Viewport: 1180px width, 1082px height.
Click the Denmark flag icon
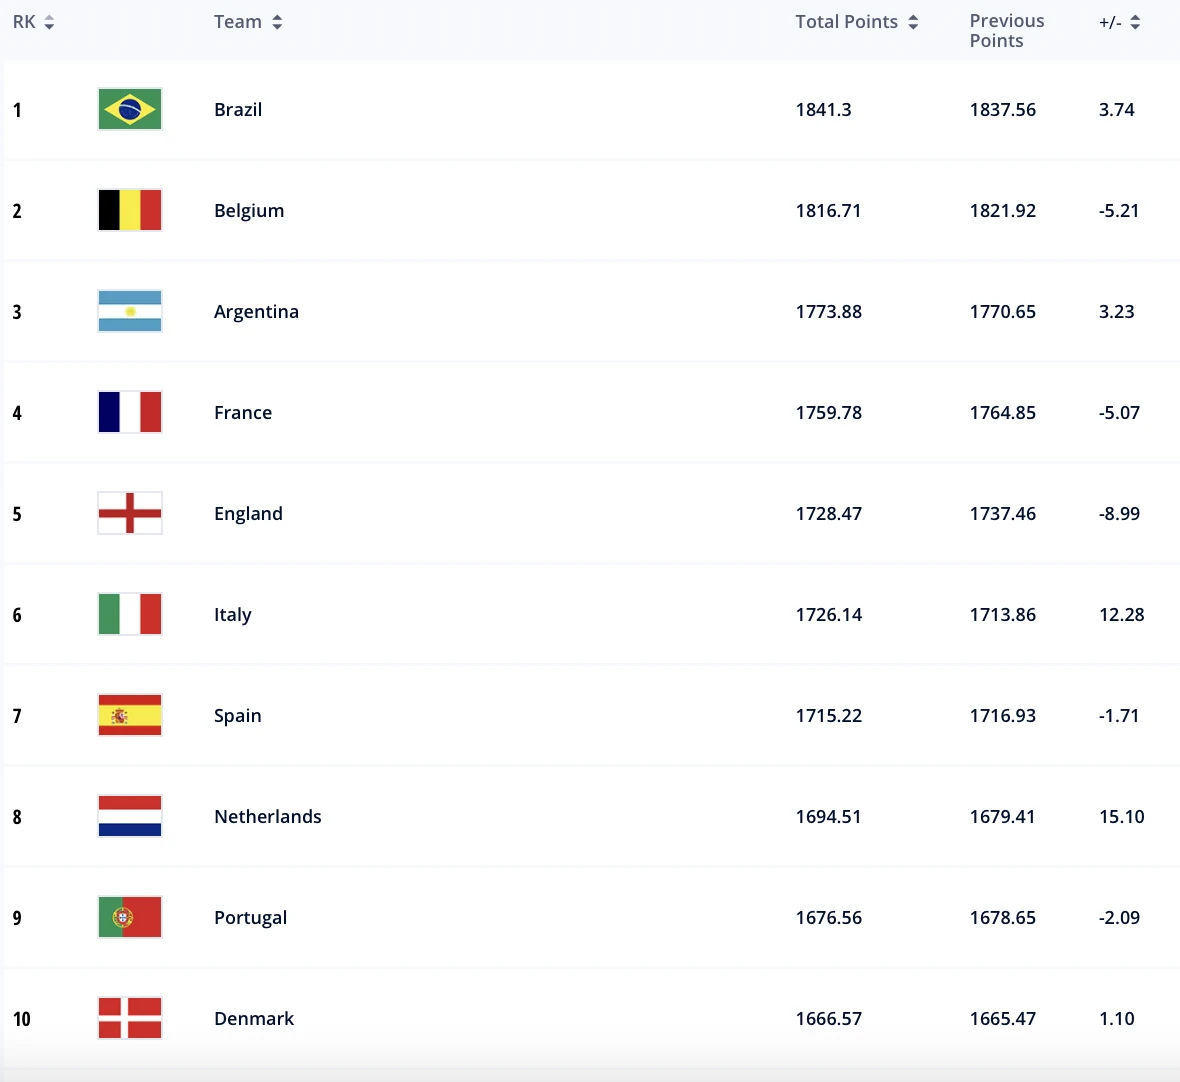(129, 1018)
